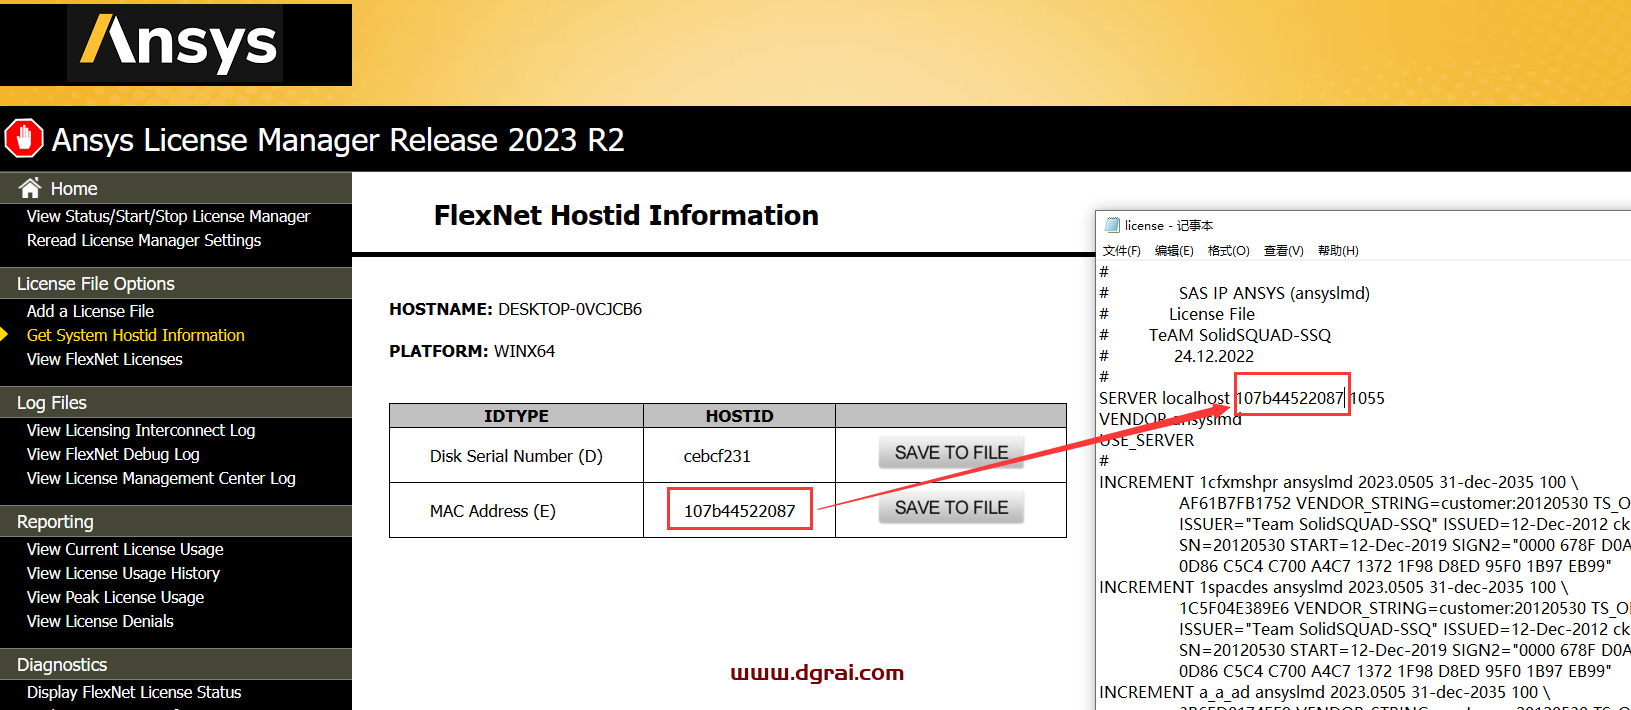The height and width of the screenshot is (710, 1631).
Task: Open View Current License Usage
Action: [x=125, y=549]
